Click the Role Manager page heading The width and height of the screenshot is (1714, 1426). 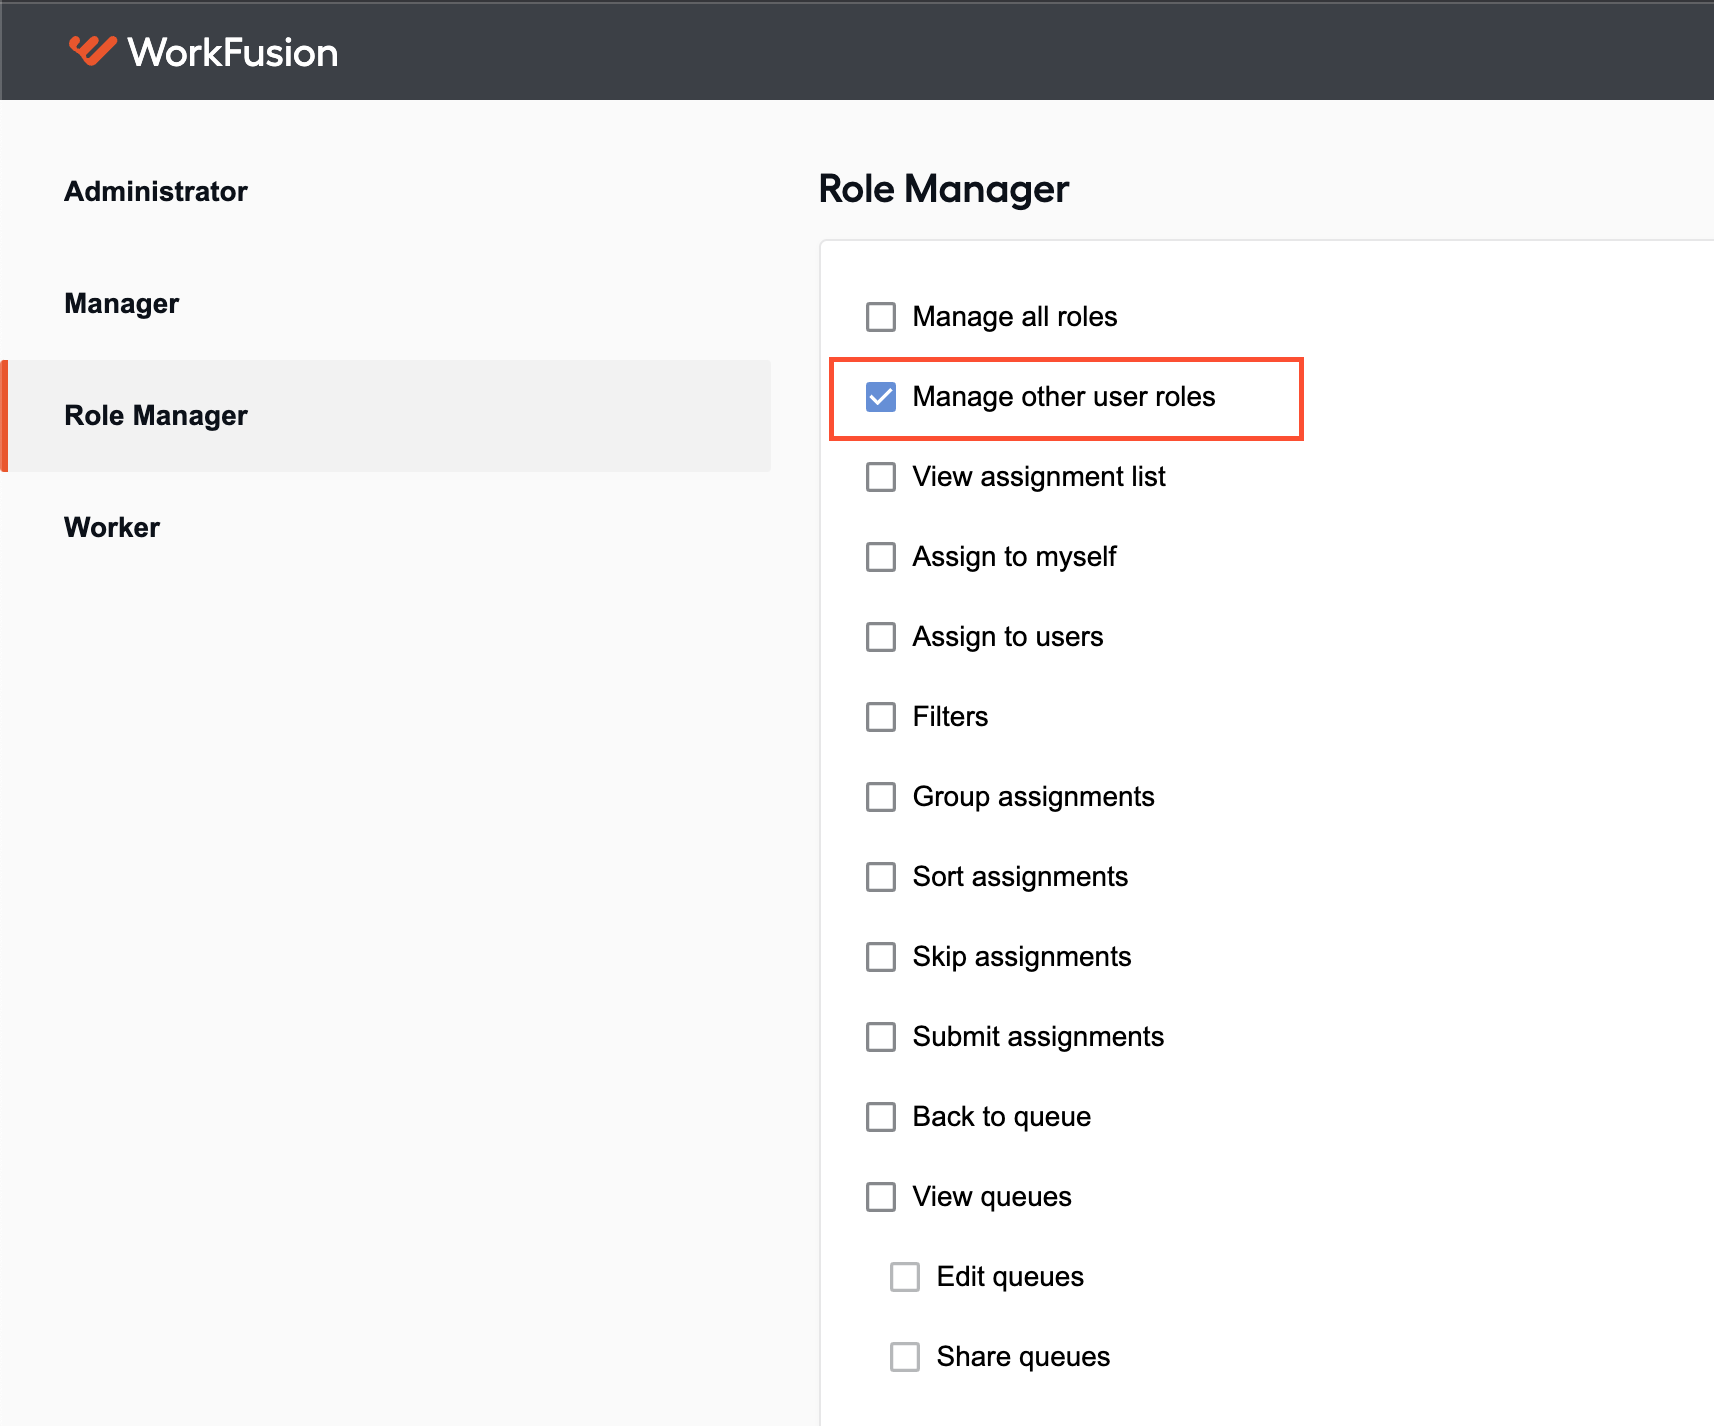[944, 189]
